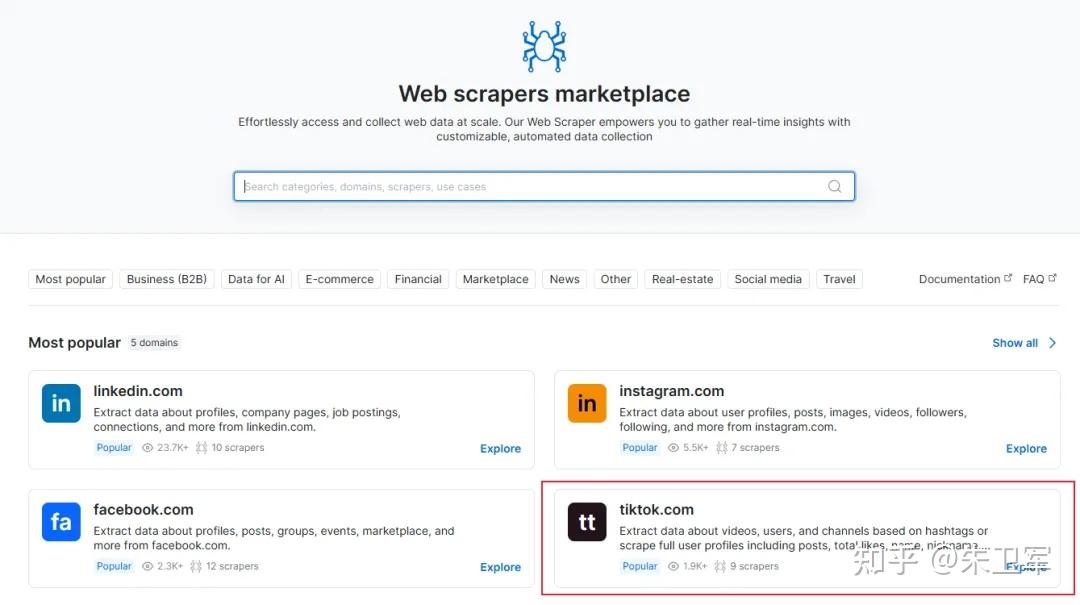This screenshot has width=1080, height=605.
Task: Click Show all for Most popular
Action: point(1015,342)
